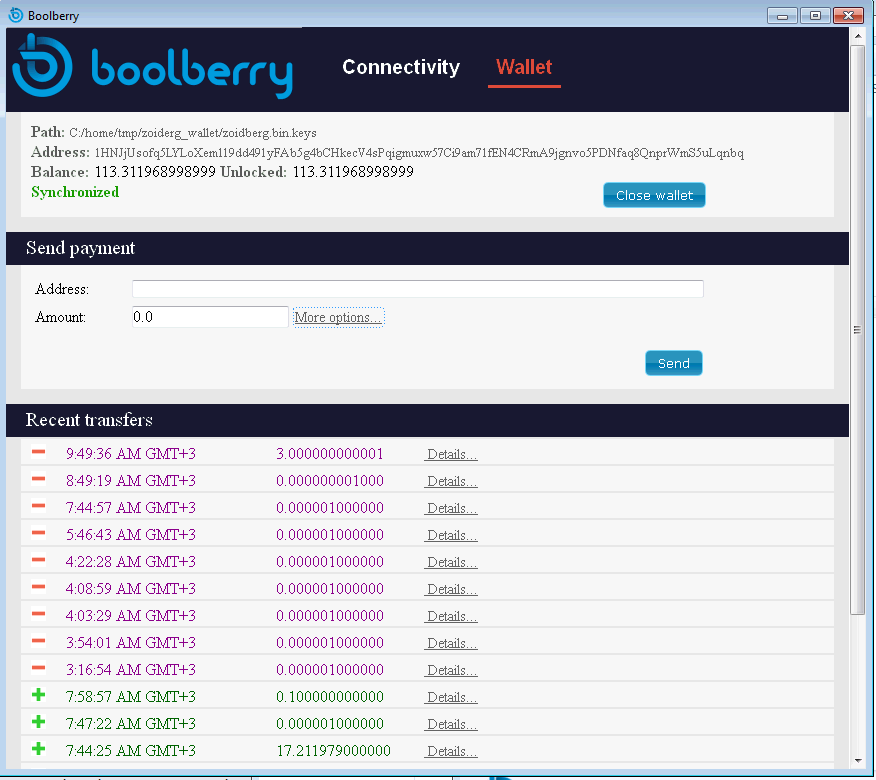The width and height of the screenshot is (876, 780).
Task: Click the green Synchronized status text
Action: pyautogui.click(x=75, y=192)
